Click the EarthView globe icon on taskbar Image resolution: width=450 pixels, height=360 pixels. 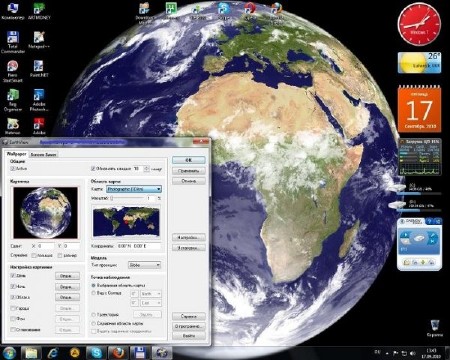[162, 353]
